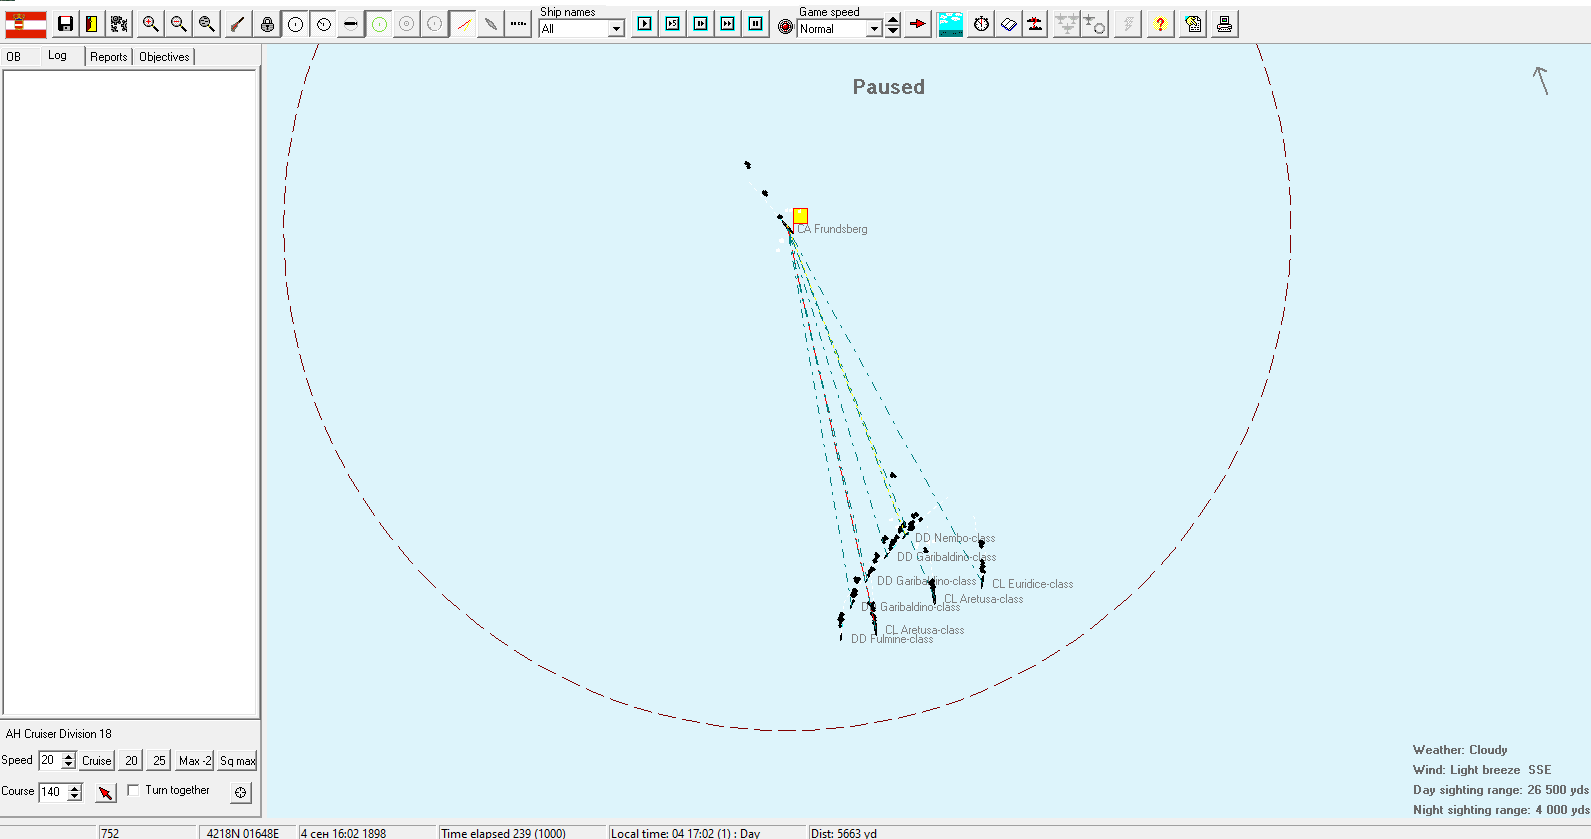Click the Cruise speed button
The width and height of the screenshot is (1591, 839).
point(97,761)
